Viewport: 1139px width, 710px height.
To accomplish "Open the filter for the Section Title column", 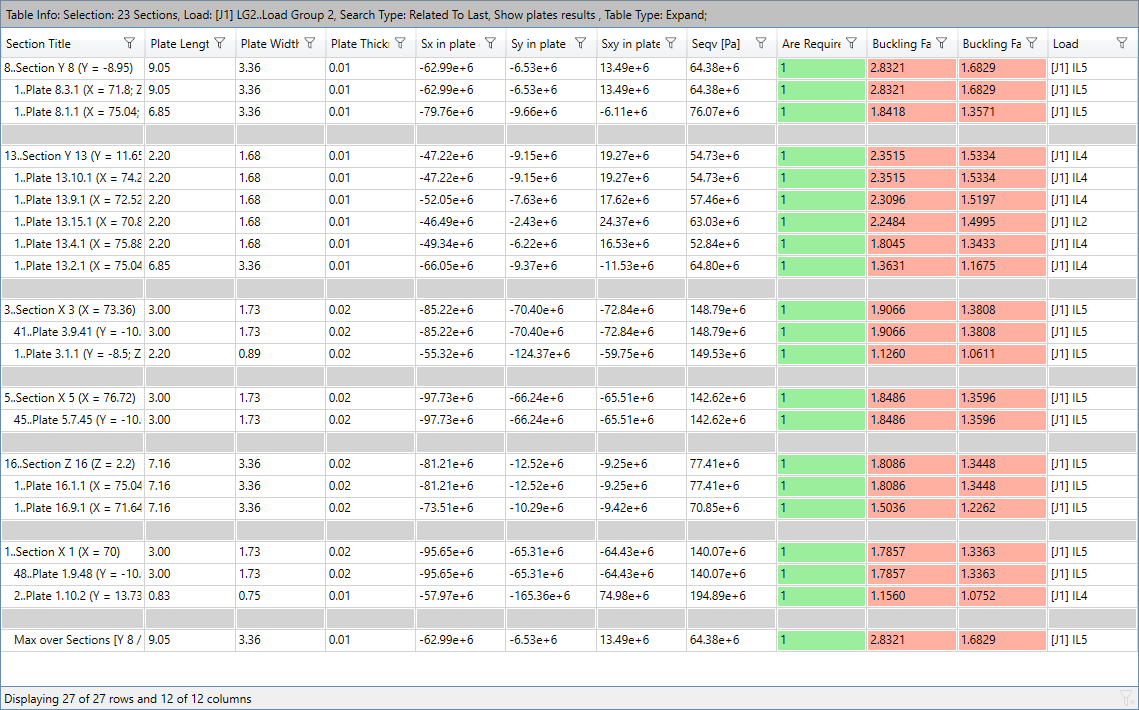I will click(x=129, y=44).
